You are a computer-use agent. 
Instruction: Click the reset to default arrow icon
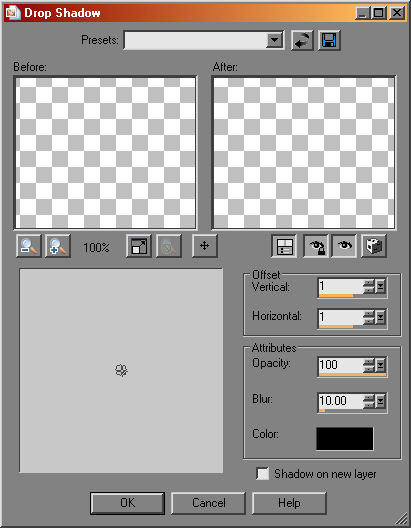(302, 40)
